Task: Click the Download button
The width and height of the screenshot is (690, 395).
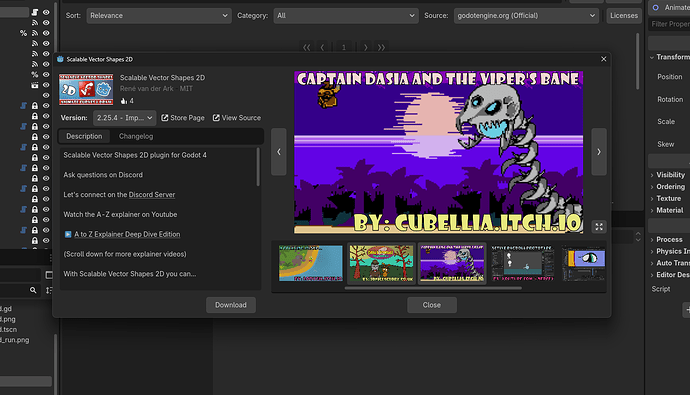Action: click(231, 305)
